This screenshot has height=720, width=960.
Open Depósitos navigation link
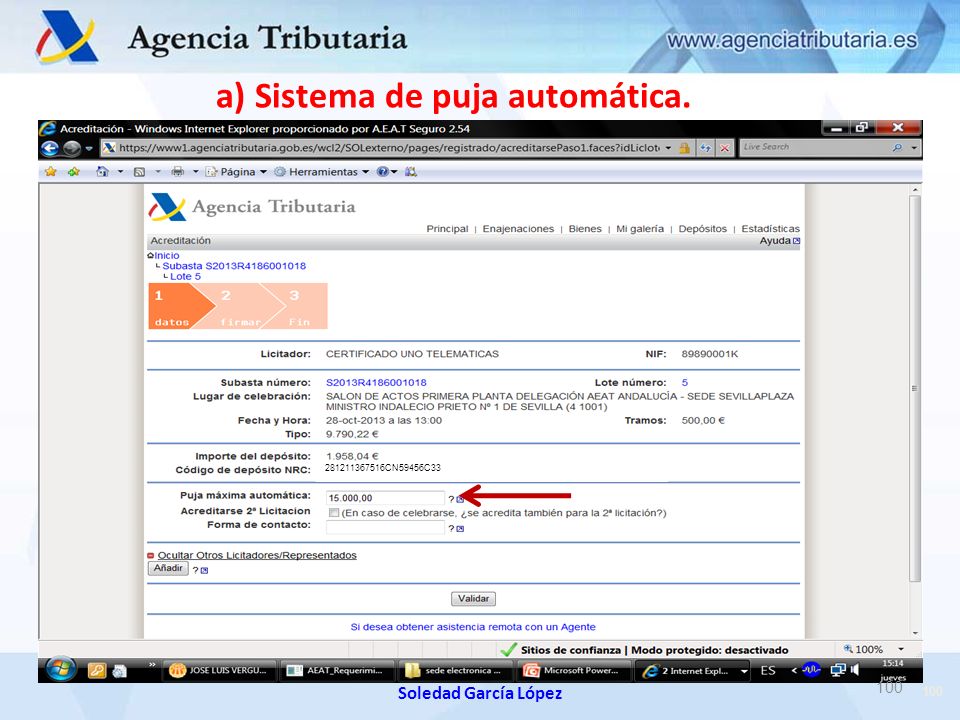(702, 228)
